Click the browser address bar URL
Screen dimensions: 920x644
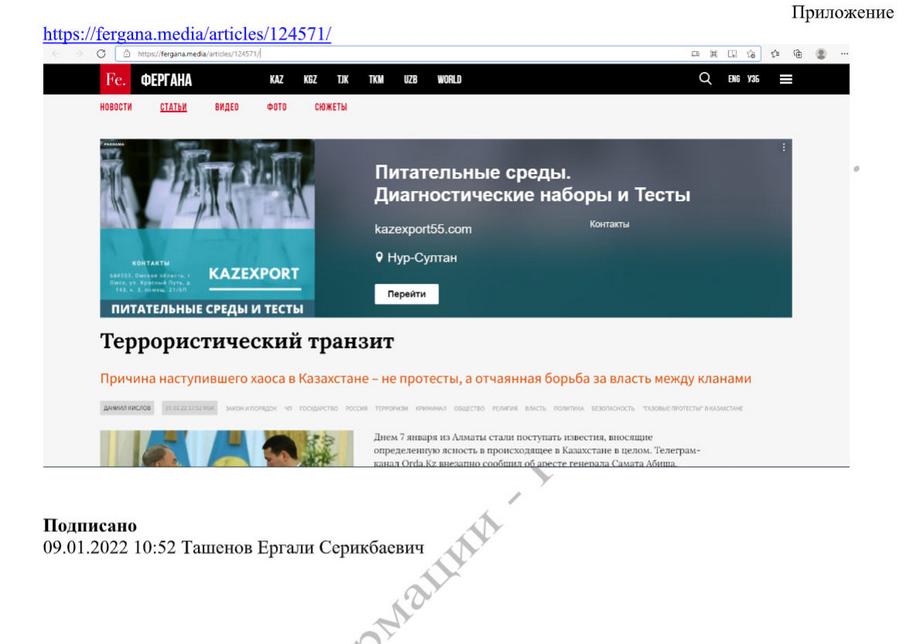(x=199, y=53)
